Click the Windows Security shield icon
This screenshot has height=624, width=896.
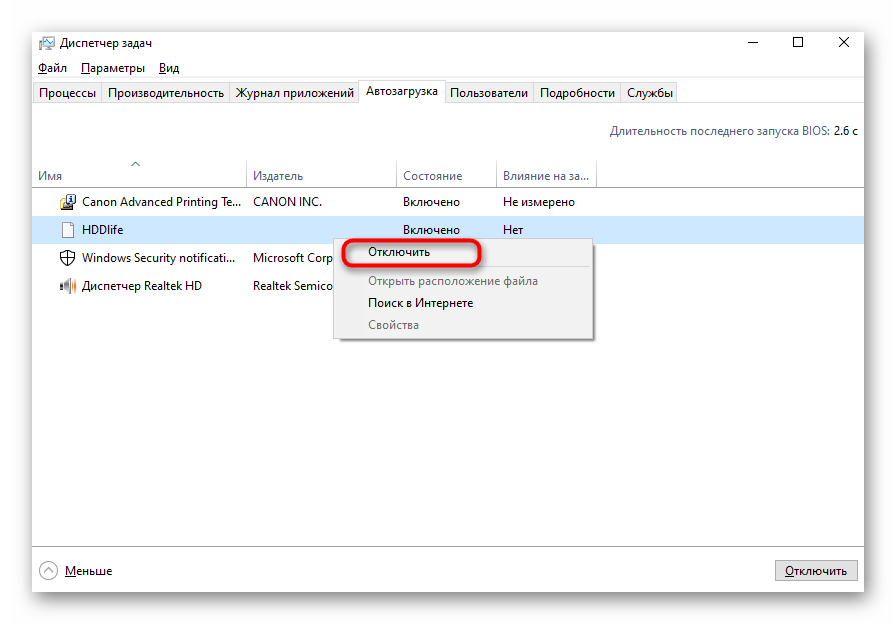pos(68,258)
